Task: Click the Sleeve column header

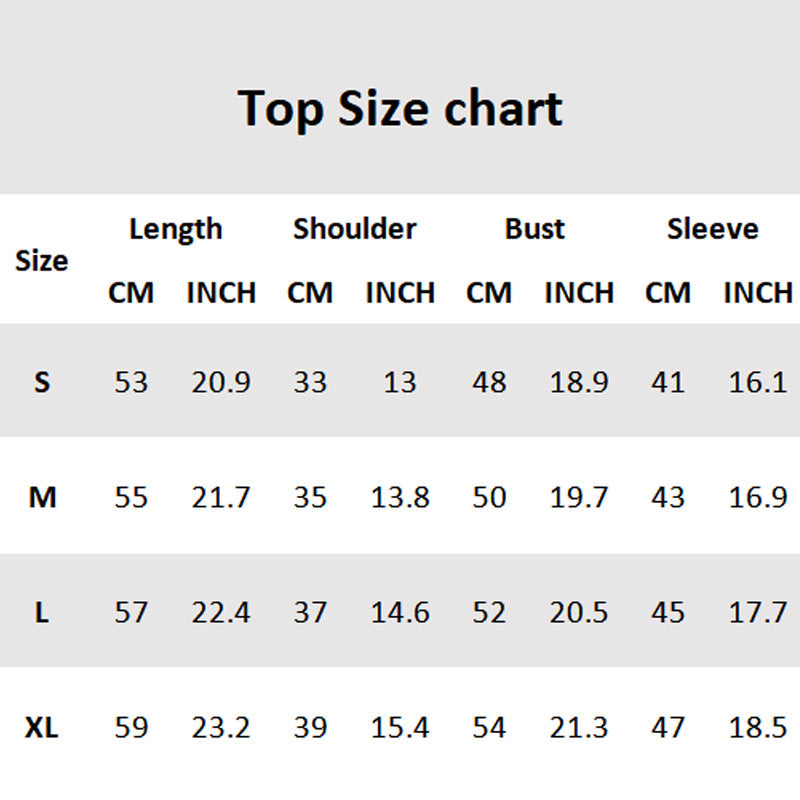Action: 713,229
